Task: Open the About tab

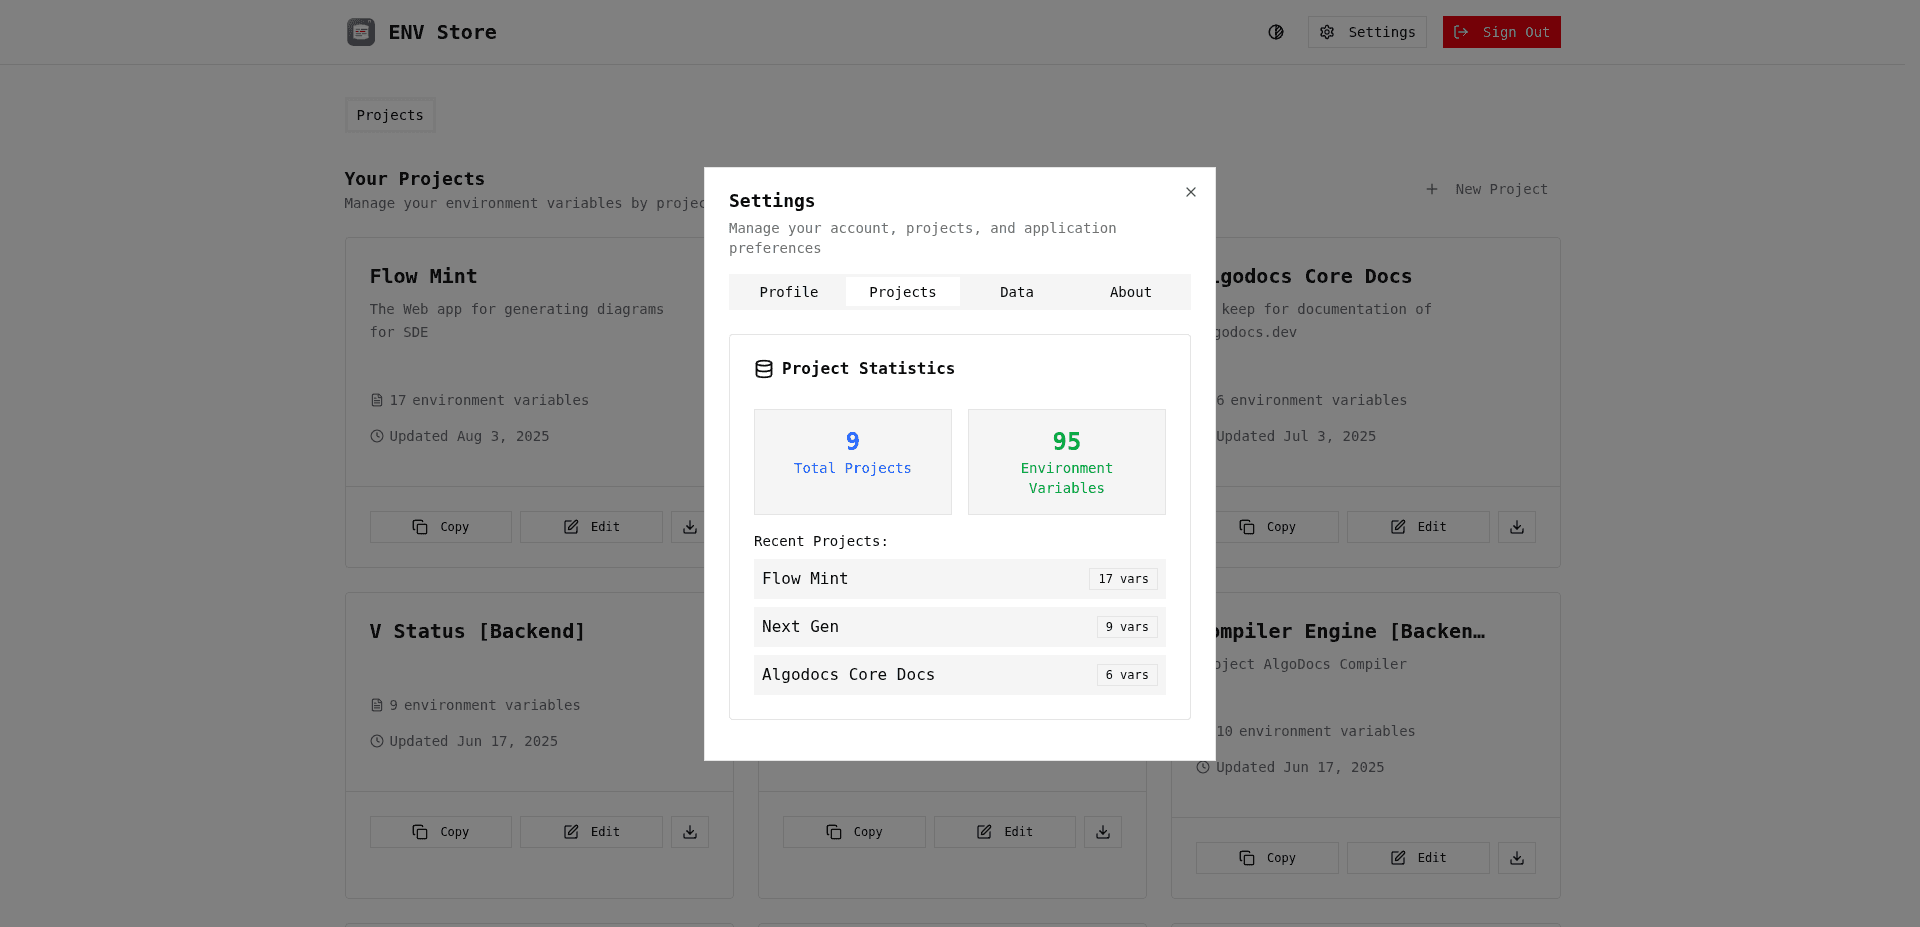Action: pos(1131,292)
